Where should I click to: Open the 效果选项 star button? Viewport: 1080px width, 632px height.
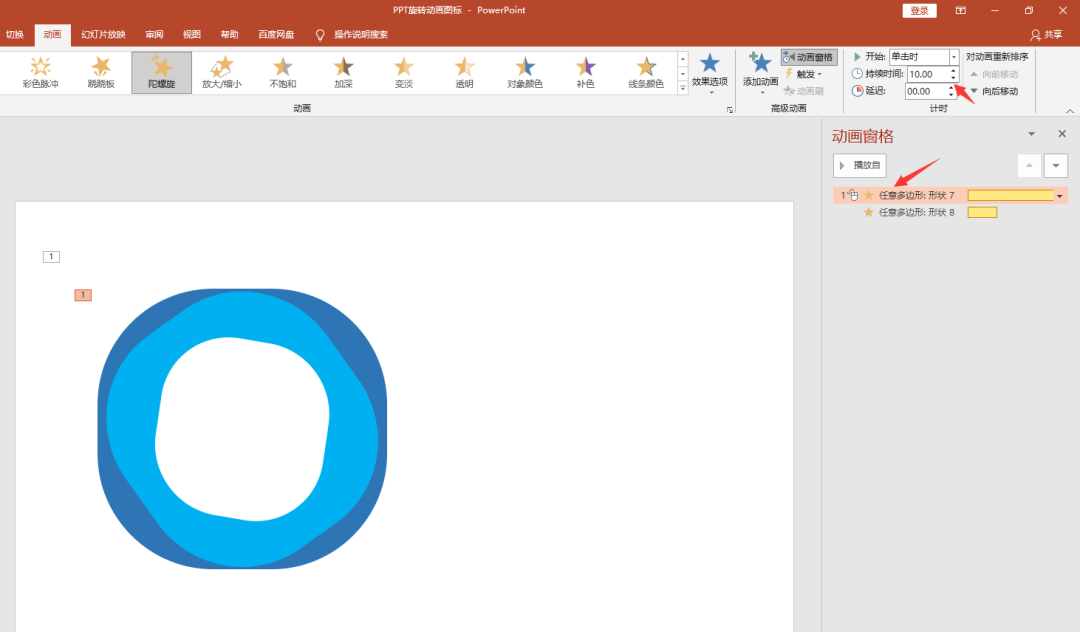click(709, 72)
